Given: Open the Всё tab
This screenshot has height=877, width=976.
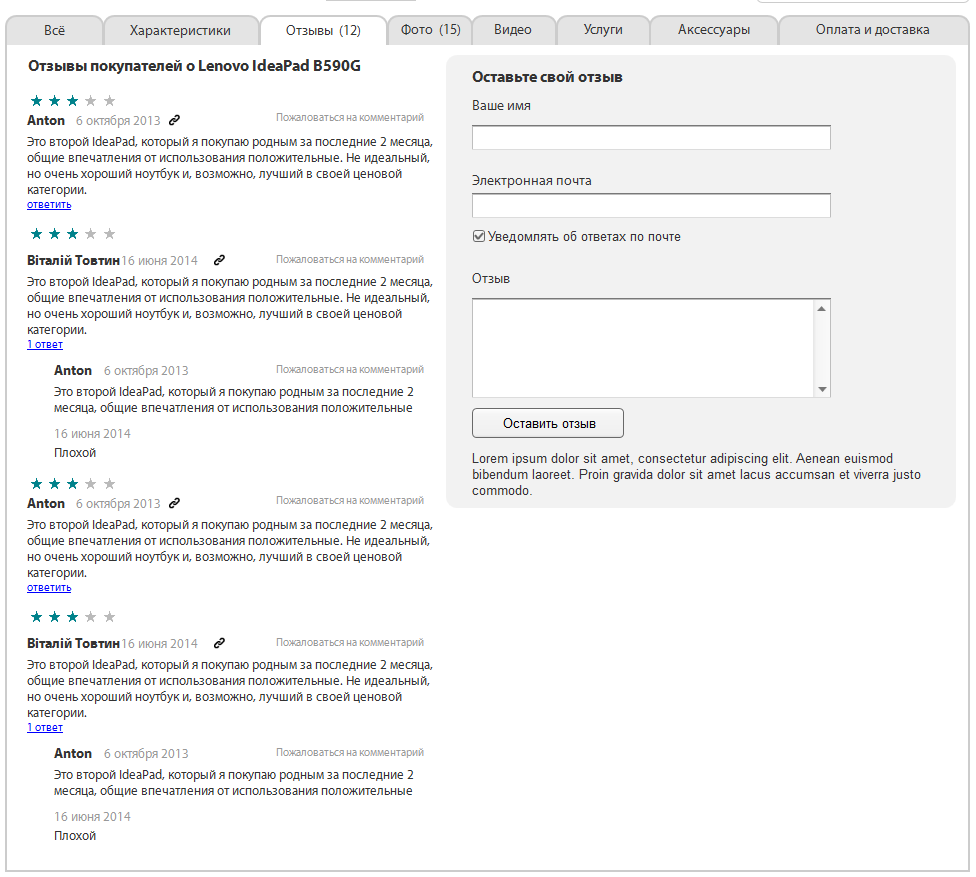Looking at the screenshot, I should [x=54, y=30].
